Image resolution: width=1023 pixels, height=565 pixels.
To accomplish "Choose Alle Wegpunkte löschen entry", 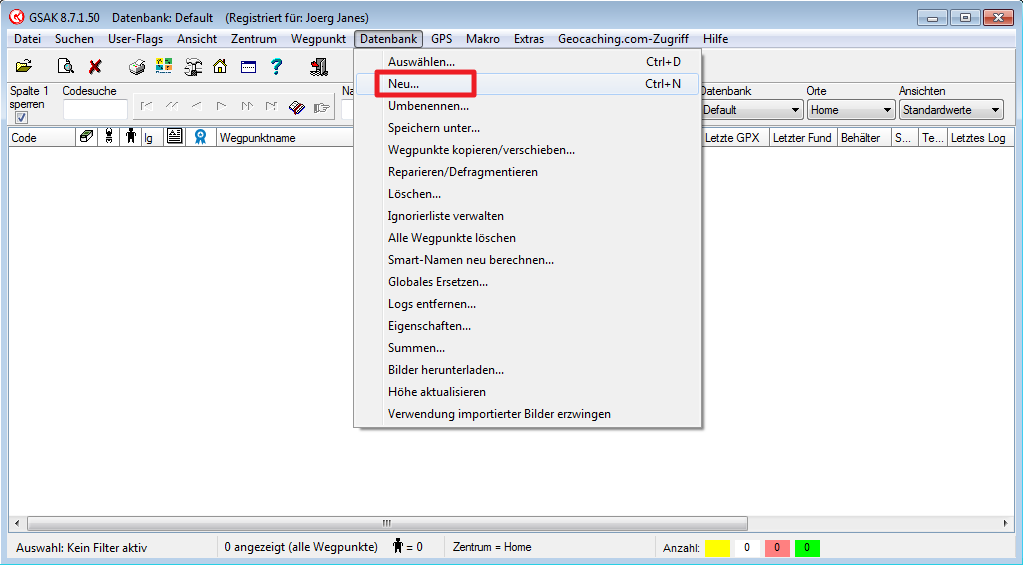I will click(x=527, y=238).
